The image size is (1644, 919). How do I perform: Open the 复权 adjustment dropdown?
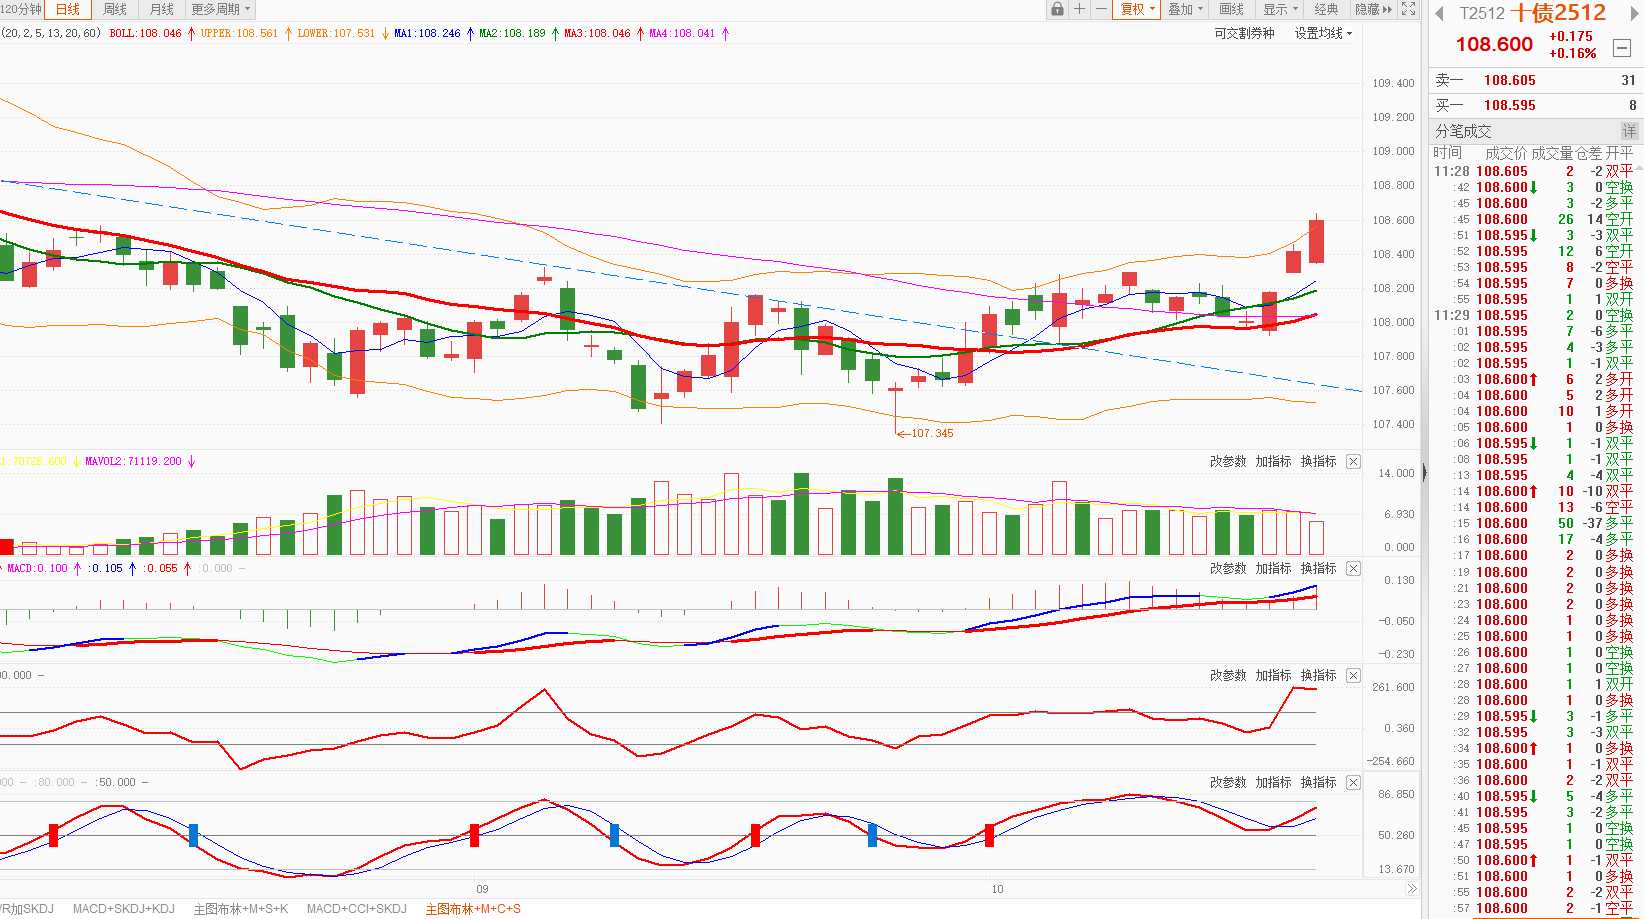[x=1137, y=9]
